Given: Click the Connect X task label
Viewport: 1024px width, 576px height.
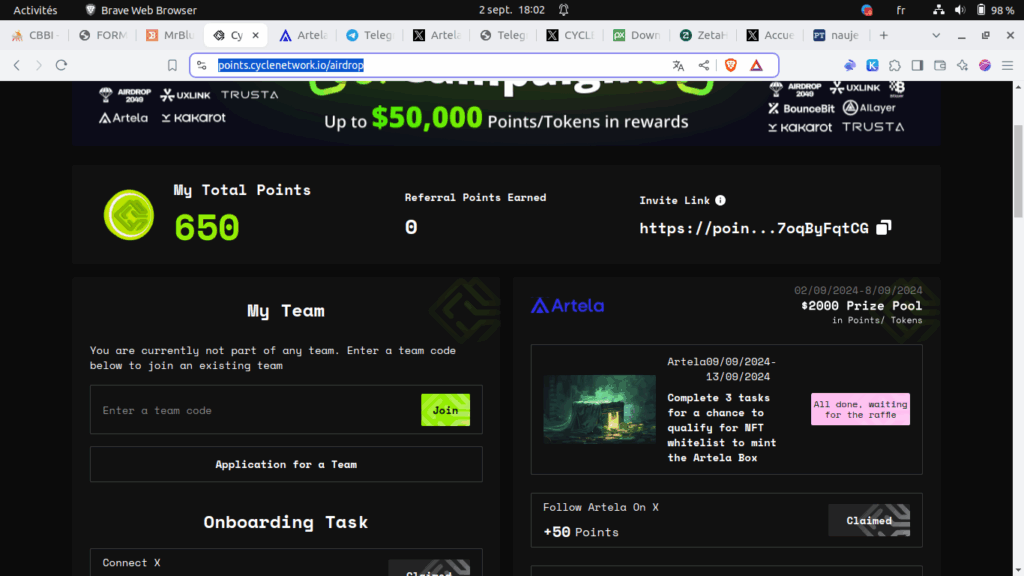Looking at the screenshot, I should pos(131,563).
